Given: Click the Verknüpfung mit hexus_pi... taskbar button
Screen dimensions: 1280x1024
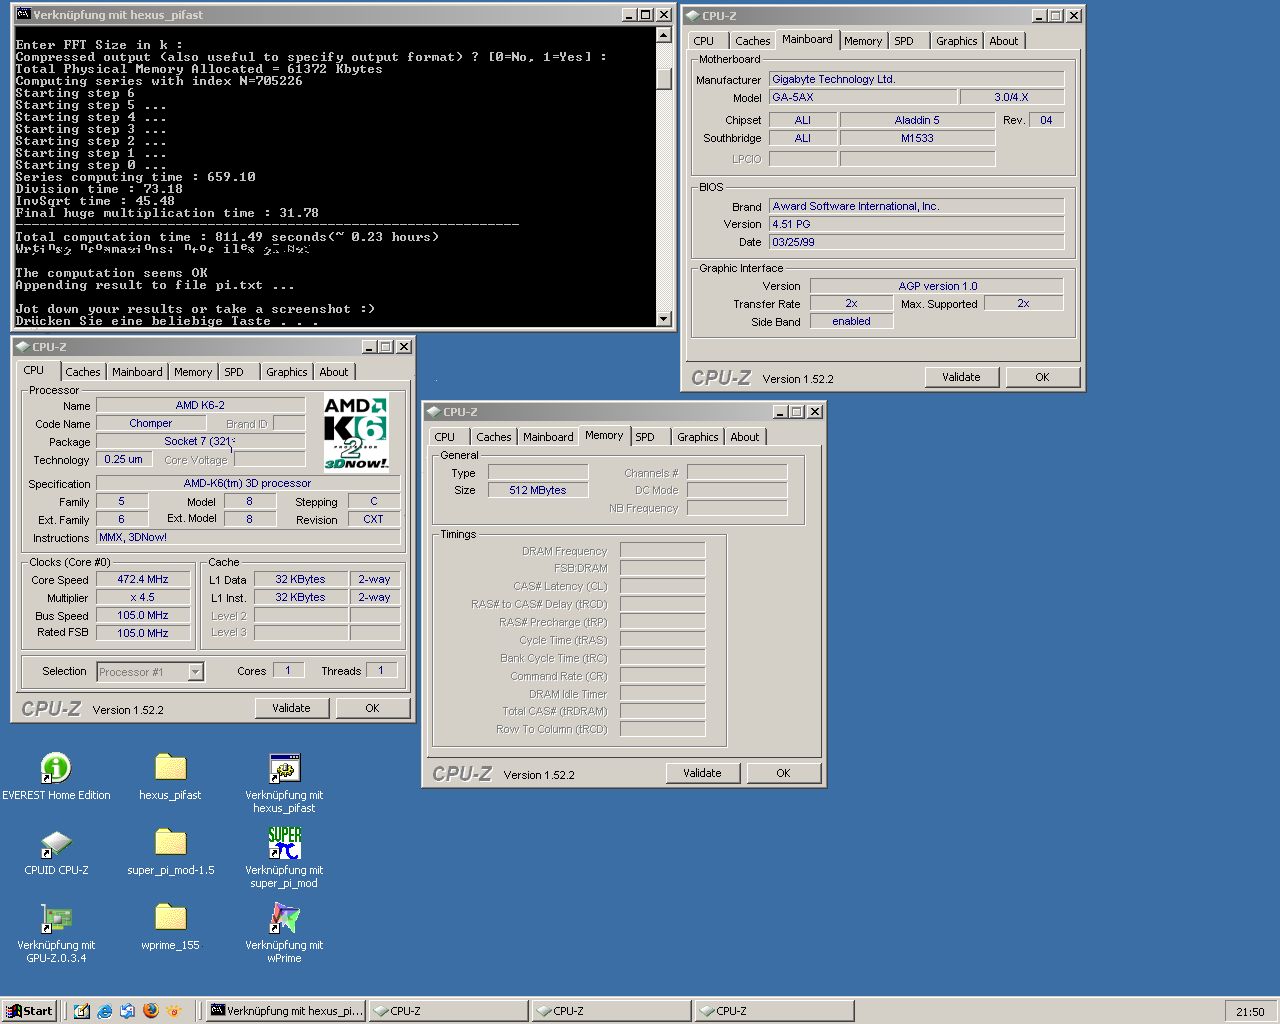Looking at the screenshot, I should coord(286,1011).
